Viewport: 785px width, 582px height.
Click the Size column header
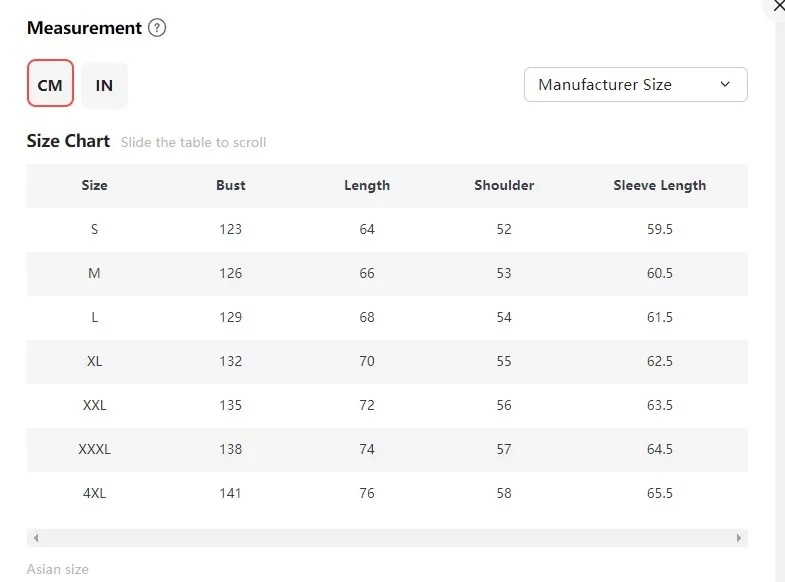(x=95, y=185)
